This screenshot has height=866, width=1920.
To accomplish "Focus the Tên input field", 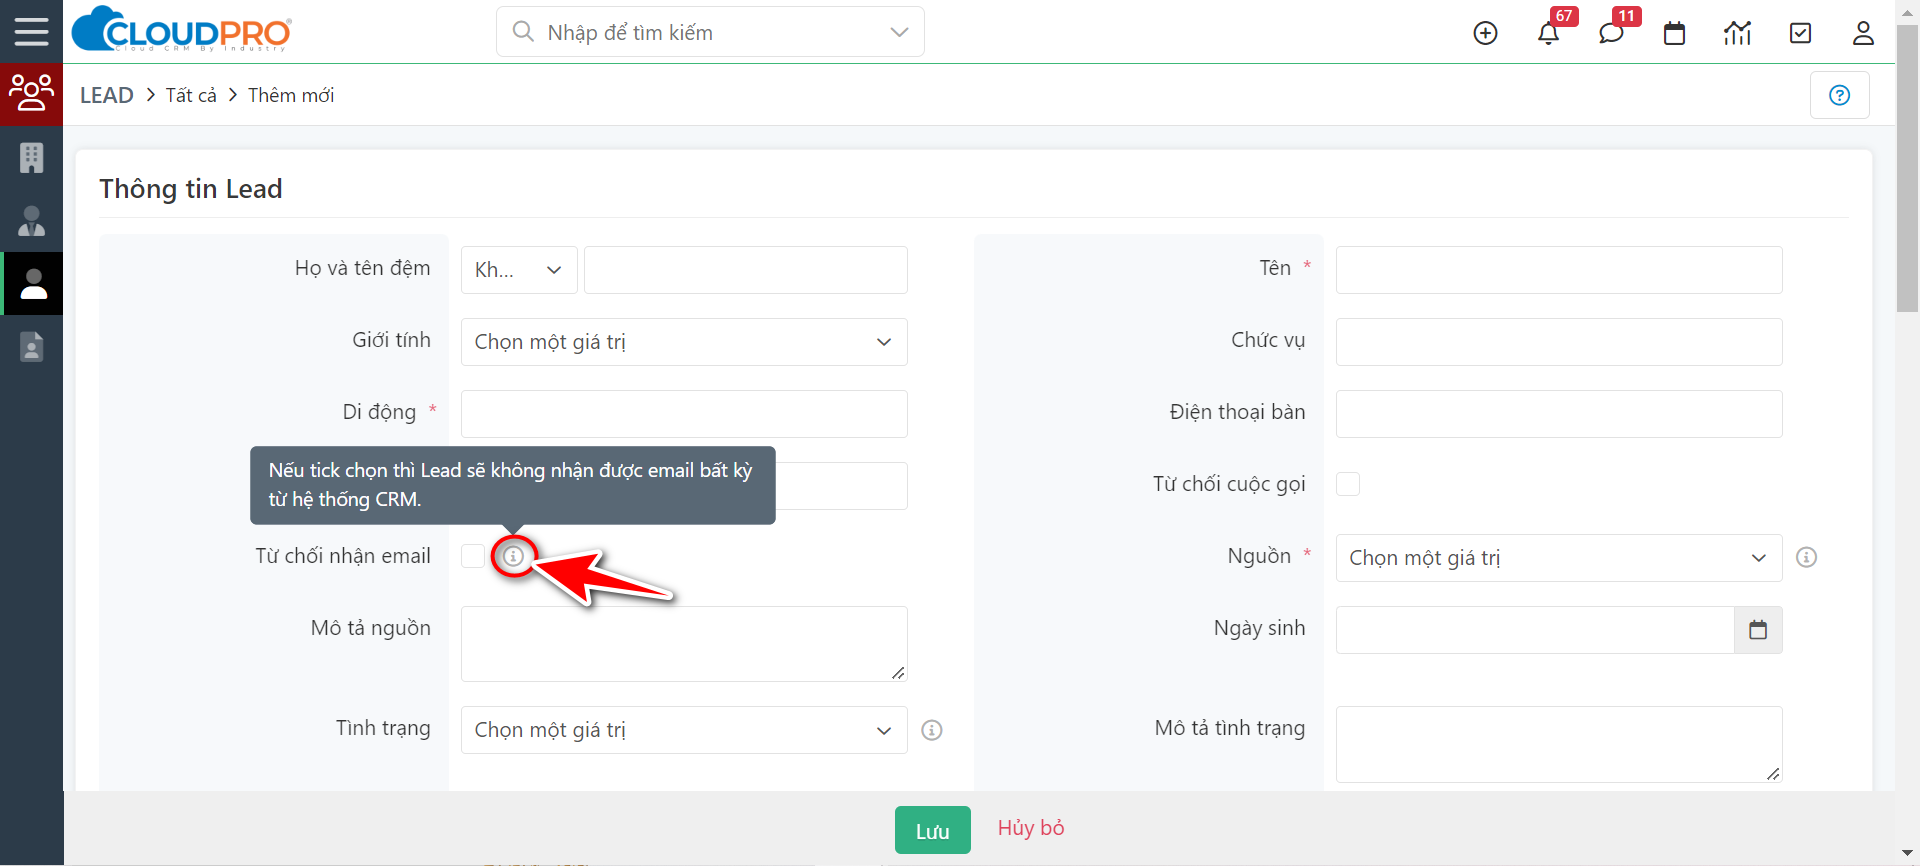I will coord(1559,270).
